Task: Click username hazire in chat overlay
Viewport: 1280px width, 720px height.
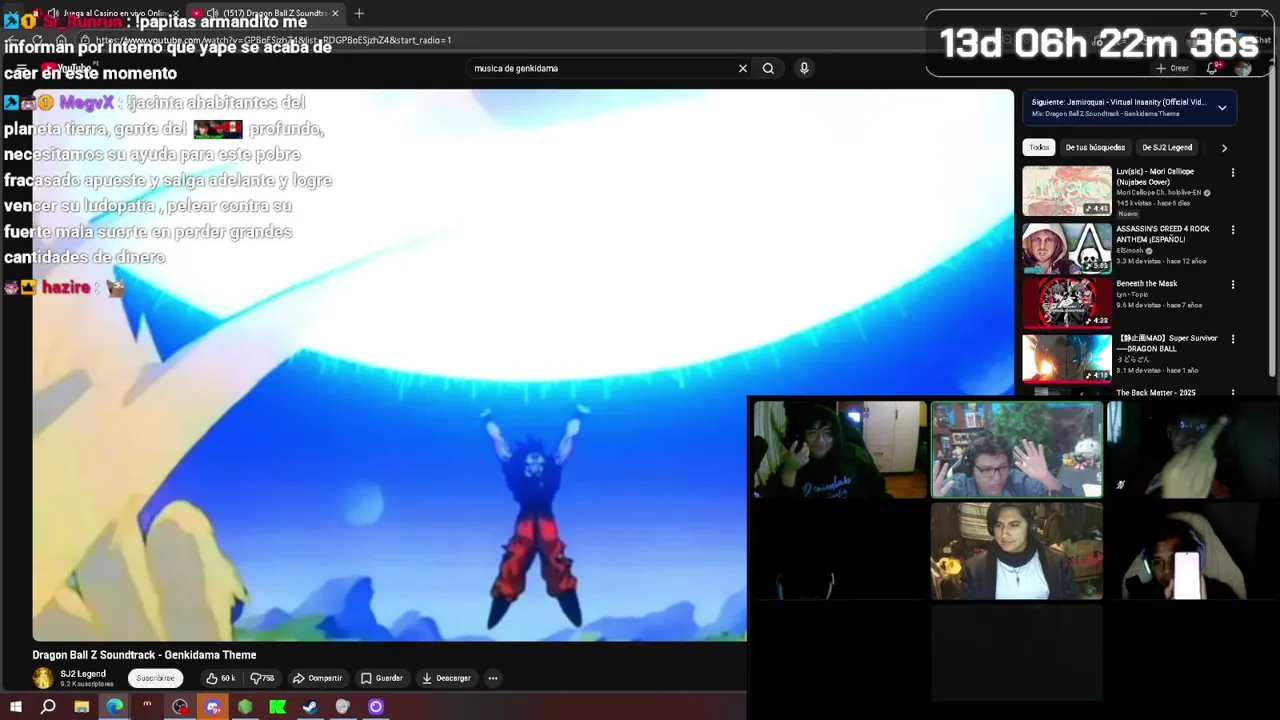Action: (66, 287)
